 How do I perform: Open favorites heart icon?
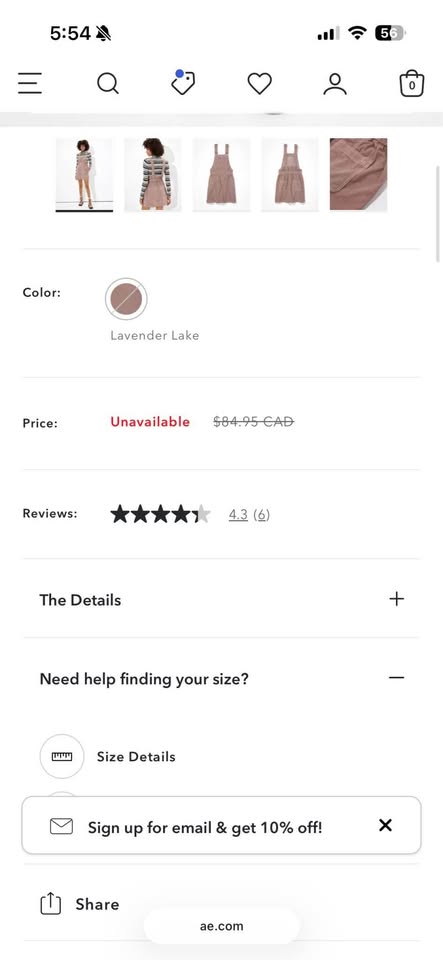[x=259, y=84]
